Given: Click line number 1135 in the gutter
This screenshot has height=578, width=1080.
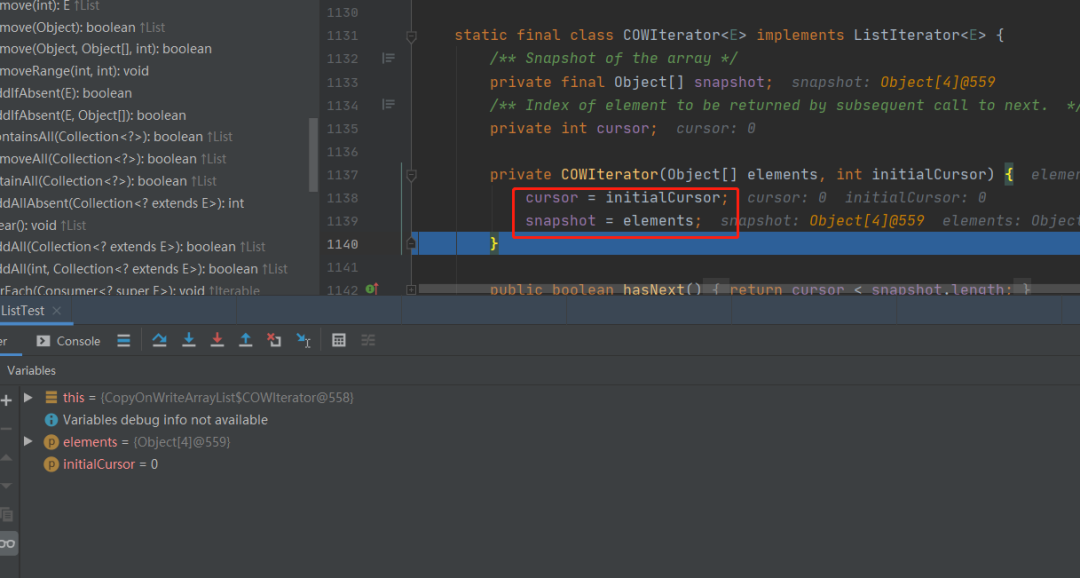Looking at the screenshot, I should (x=342, y=129).
